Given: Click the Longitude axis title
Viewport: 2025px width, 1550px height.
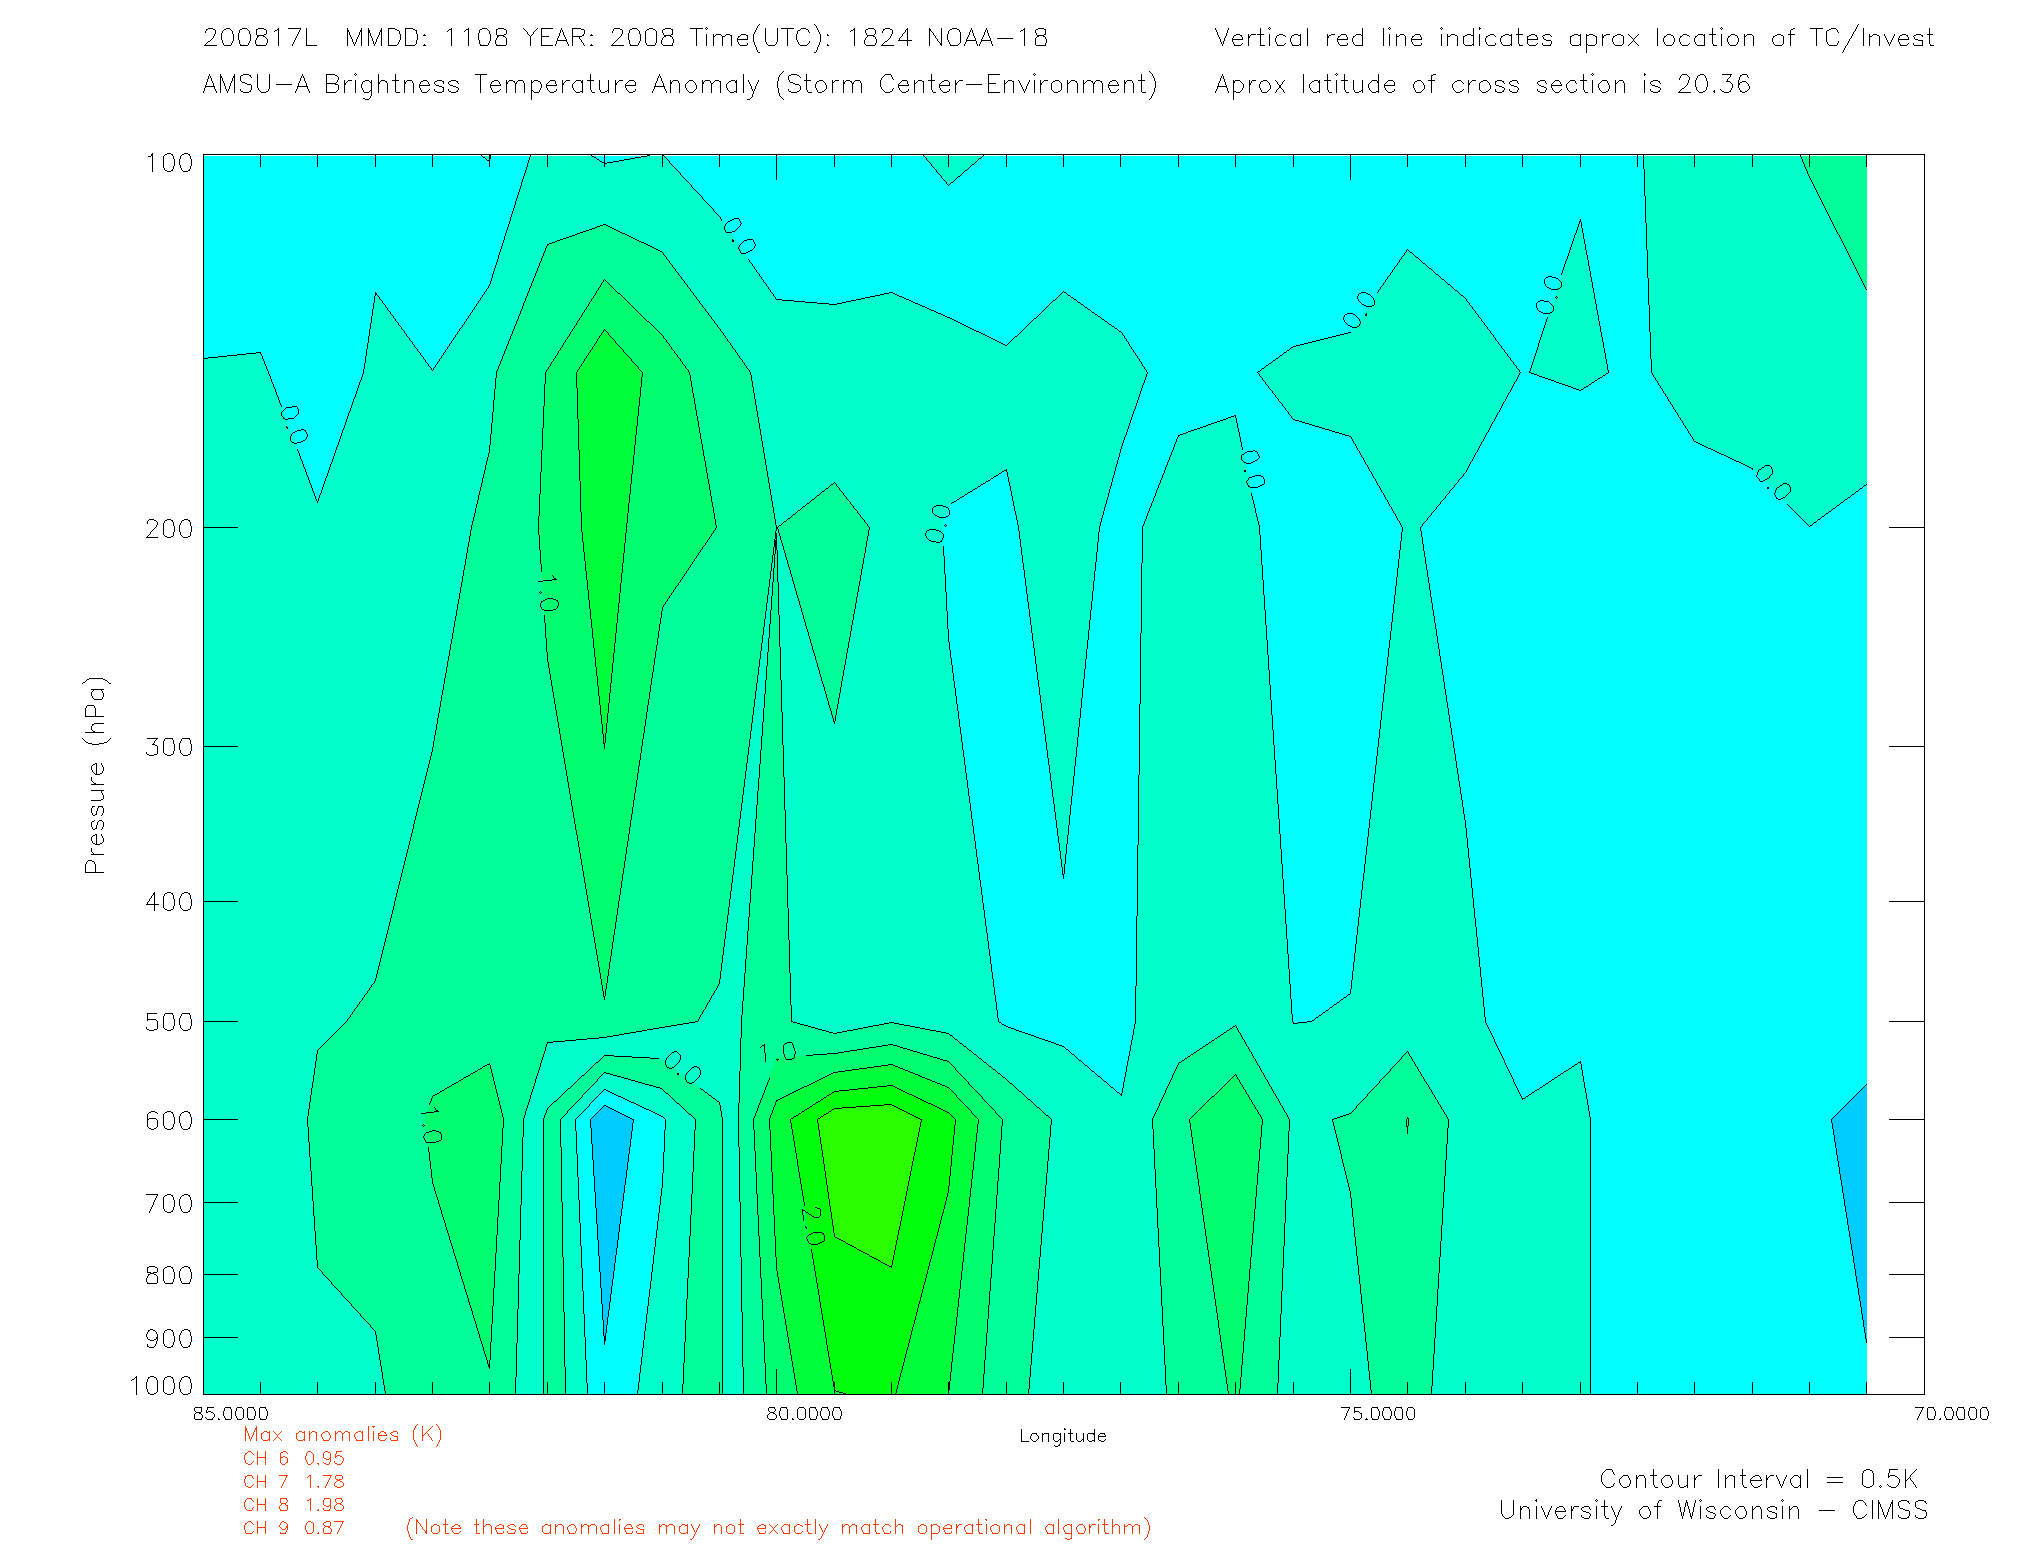Looking at the screenshot, I should (1062, 1436).
